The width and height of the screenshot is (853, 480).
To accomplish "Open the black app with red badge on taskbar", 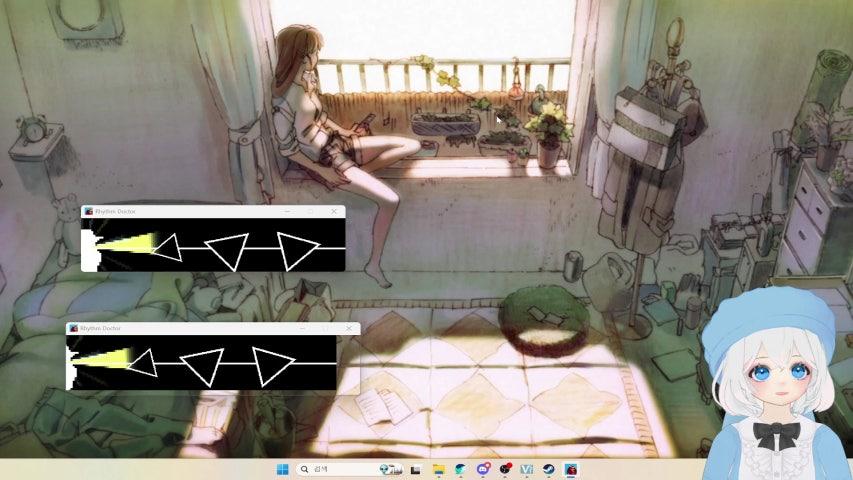I will point(505,469).
